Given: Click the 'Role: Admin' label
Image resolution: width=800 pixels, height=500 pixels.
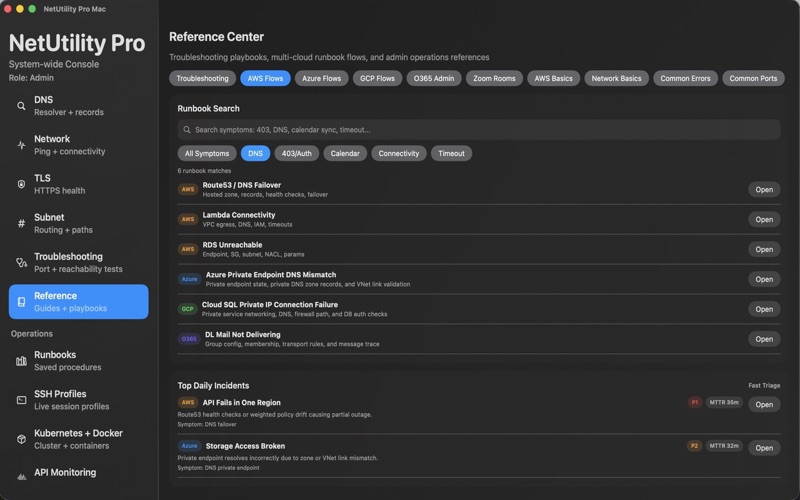Looking at the screenshot, I should pos(31,78).
